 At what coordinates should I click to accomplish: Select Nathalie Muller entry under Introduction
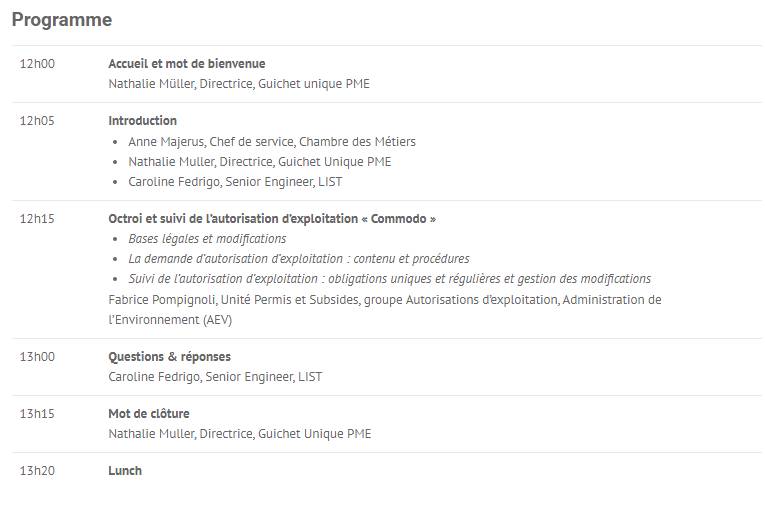[x=260, y=162]
